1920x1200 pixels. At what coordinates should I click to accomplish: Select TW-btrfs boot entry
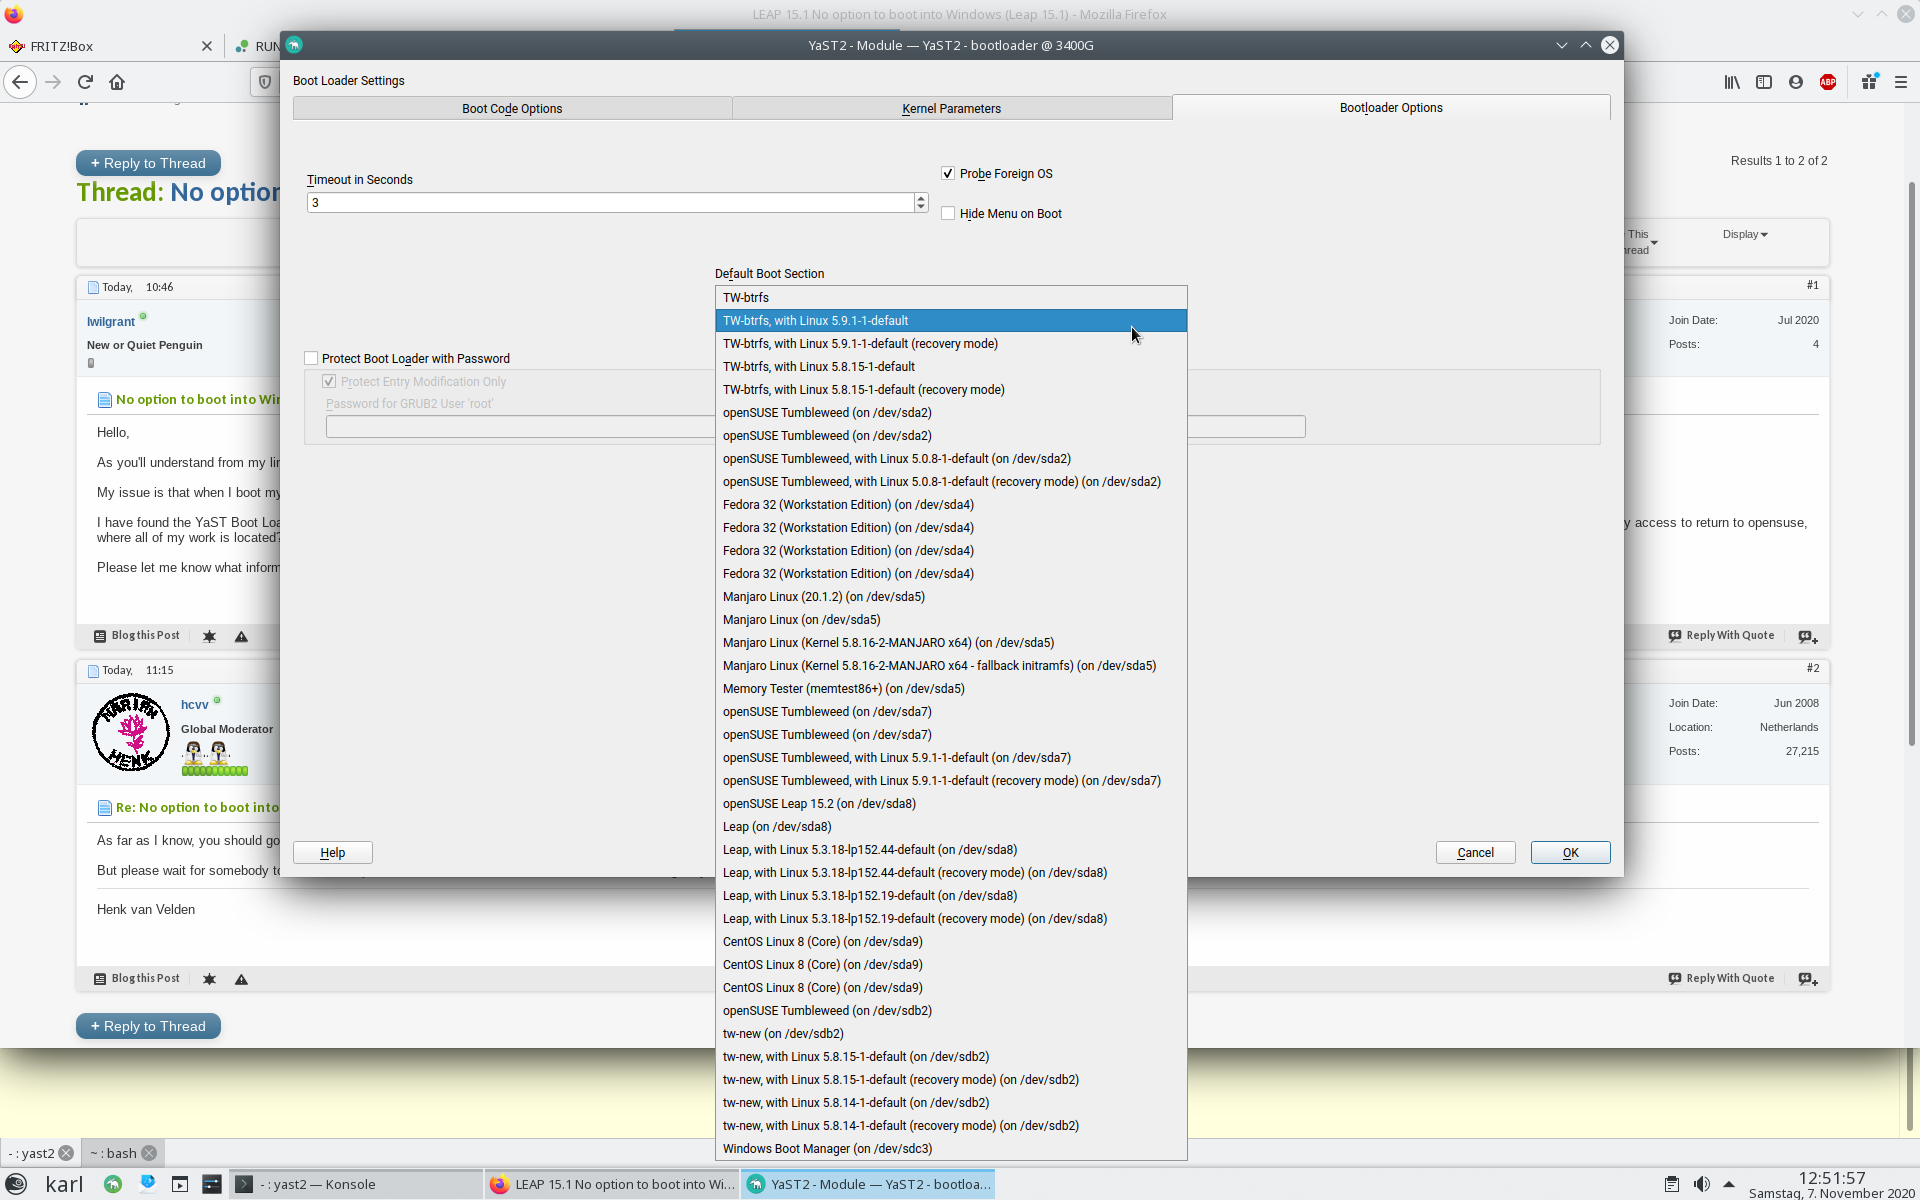tap(951, 298)
